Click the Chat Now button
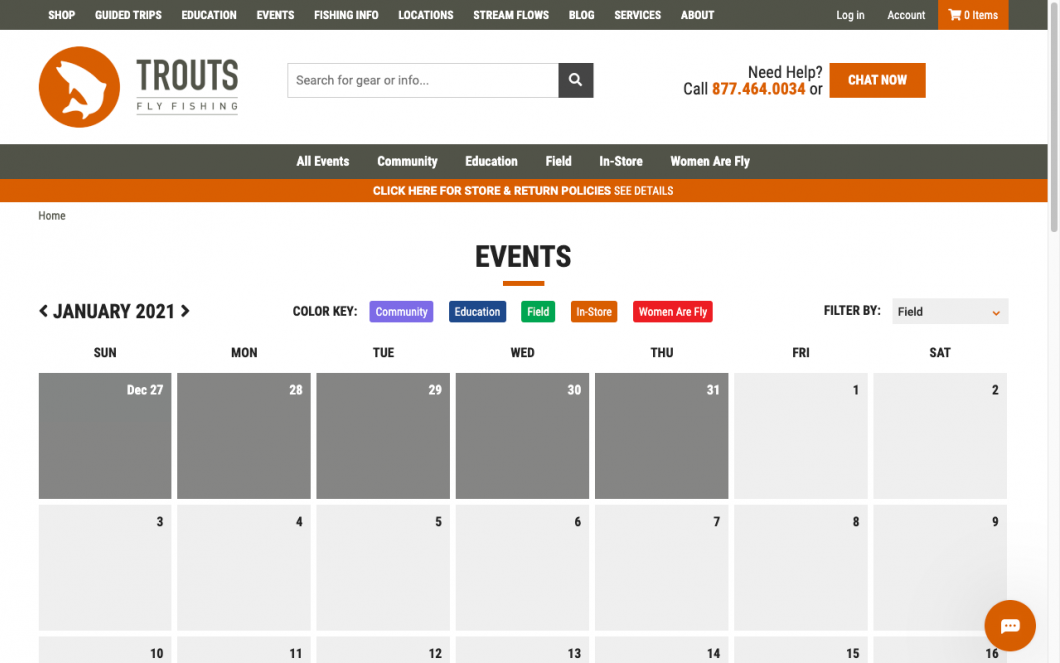The image size is (1060, 663). [x=877, y=80]
